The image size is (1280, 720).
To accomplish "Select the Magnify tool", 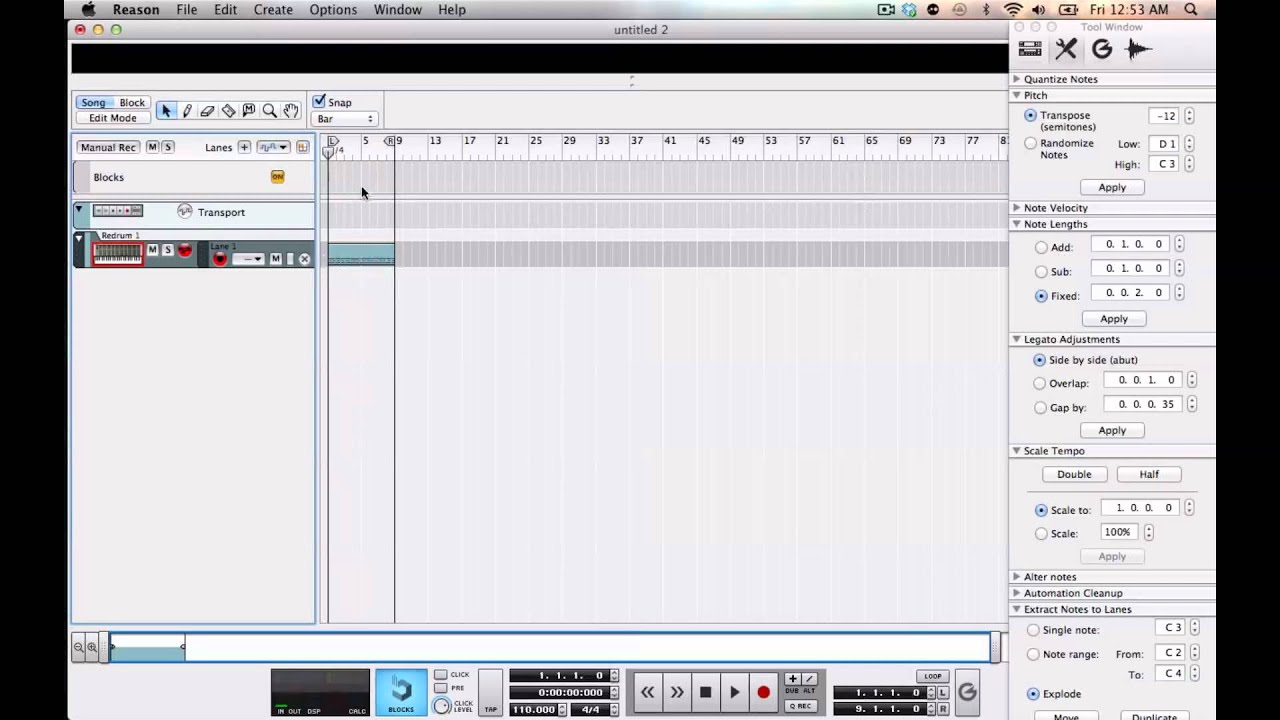I will pos(269,111).
